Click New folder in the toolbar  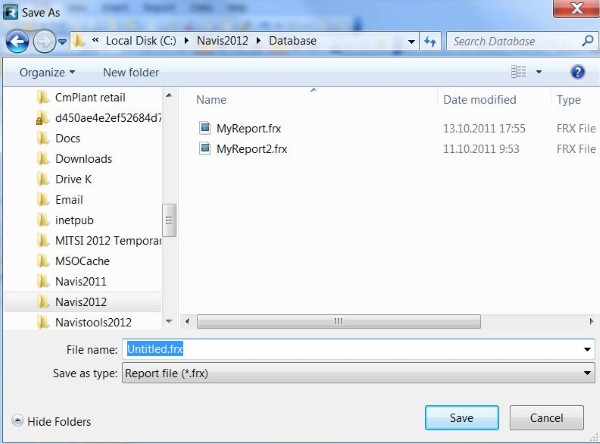[129, 72]
